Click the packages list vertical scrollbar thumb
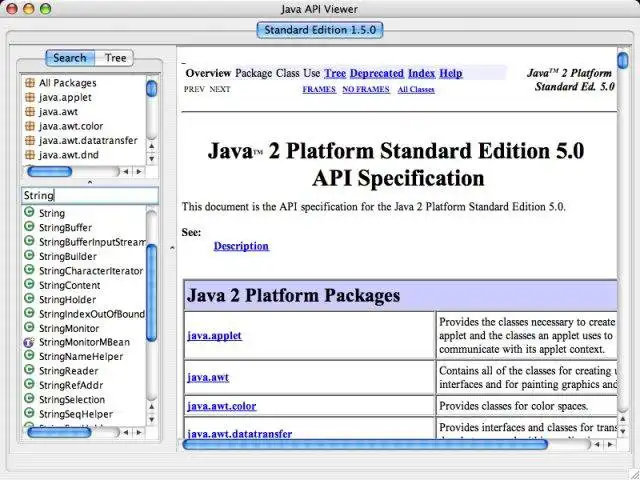640x480 pixels. coord(152,89)
